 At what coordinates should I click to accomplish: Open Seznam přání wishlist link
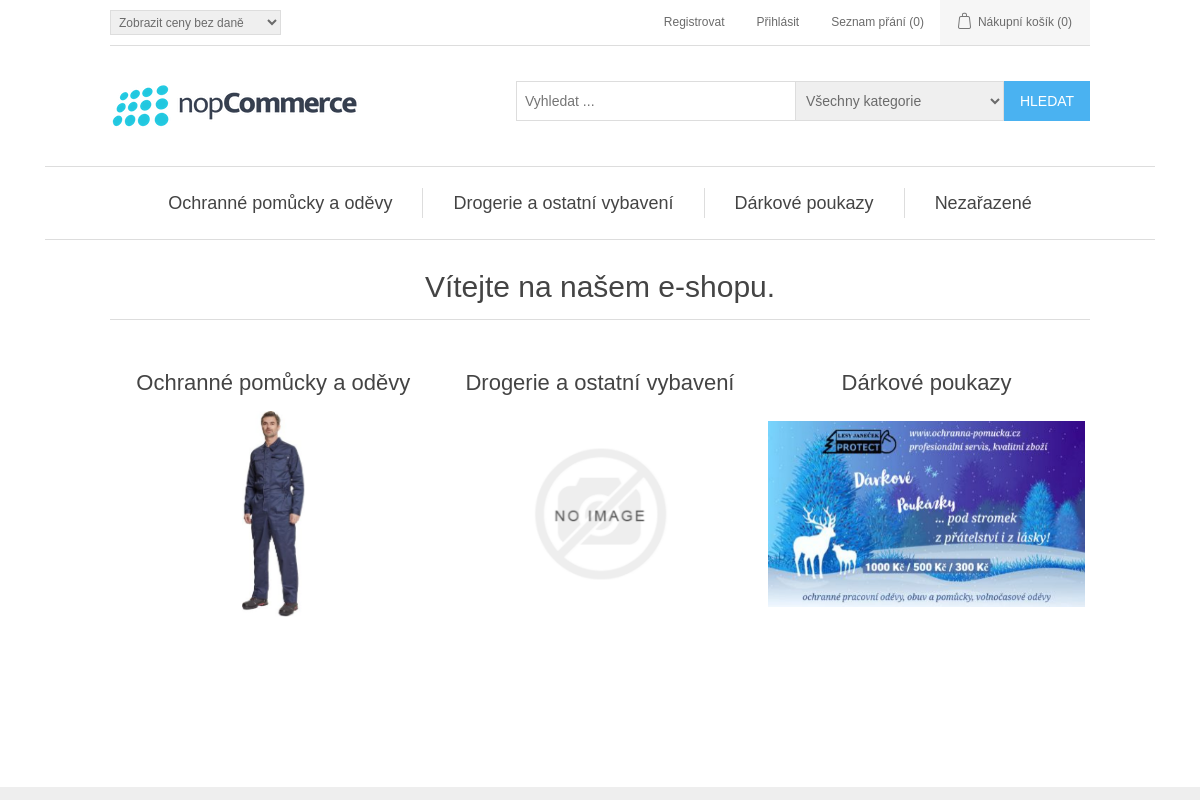(877, 22)
